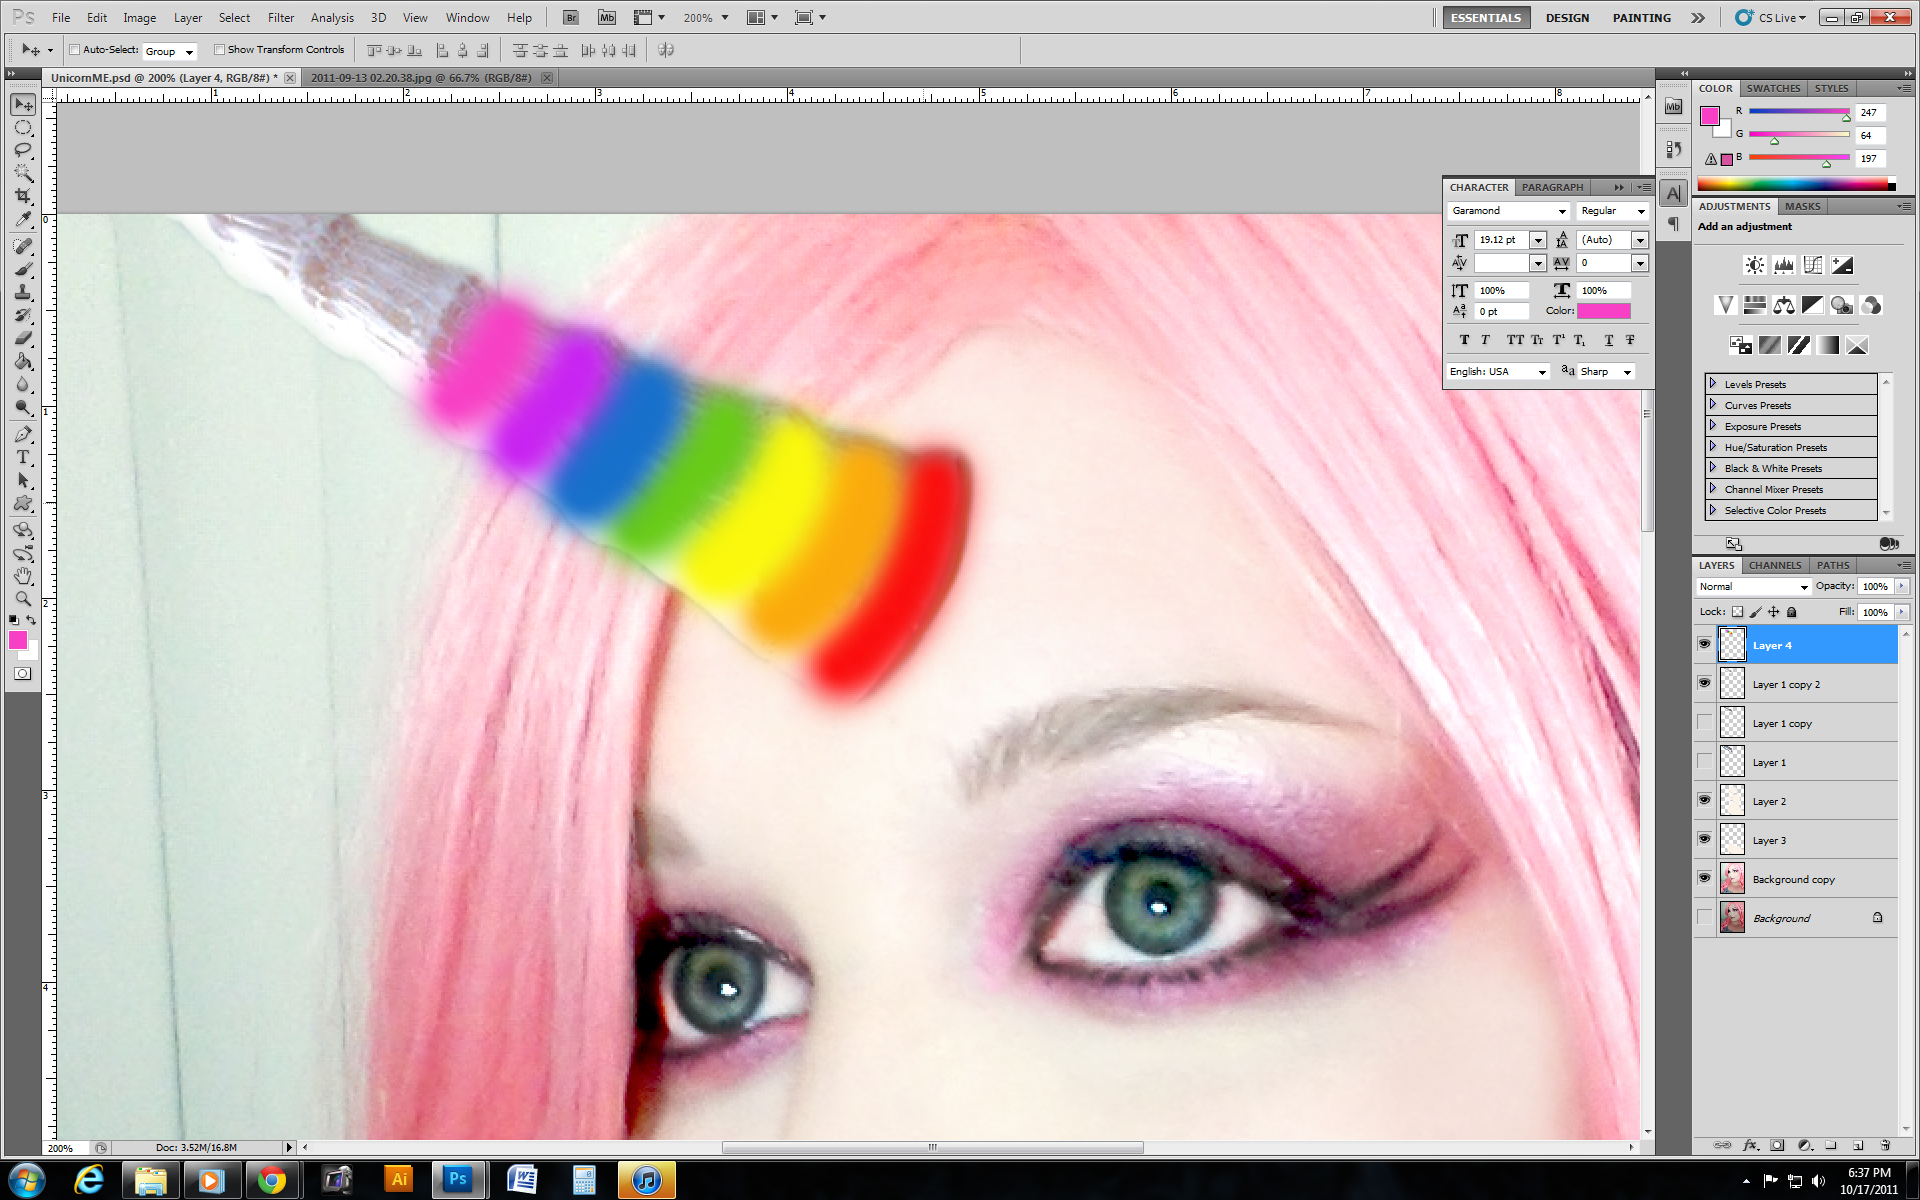The width and height of the screenshot is (1920, 1200).
Task: Select the Paint Bucket tool
Action: pyautogui.click(x=23, y=361)
